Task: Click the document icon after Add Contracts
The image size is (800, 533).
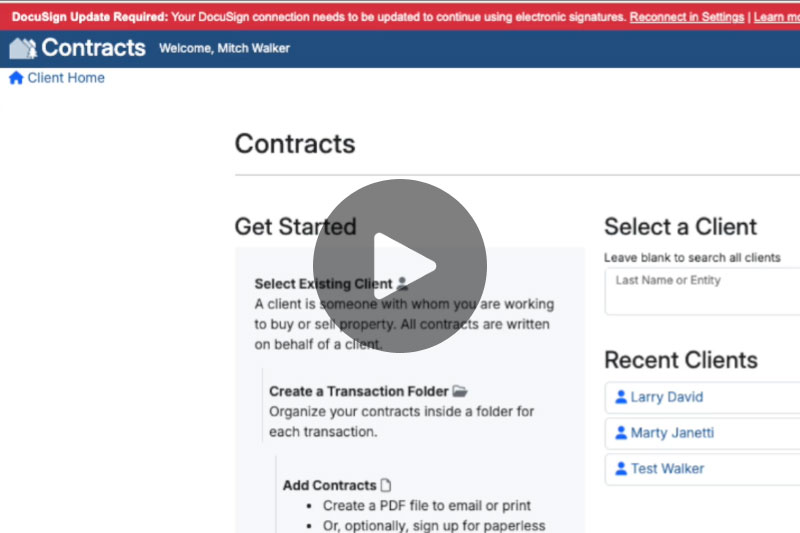Action: [x=386, y=485]
